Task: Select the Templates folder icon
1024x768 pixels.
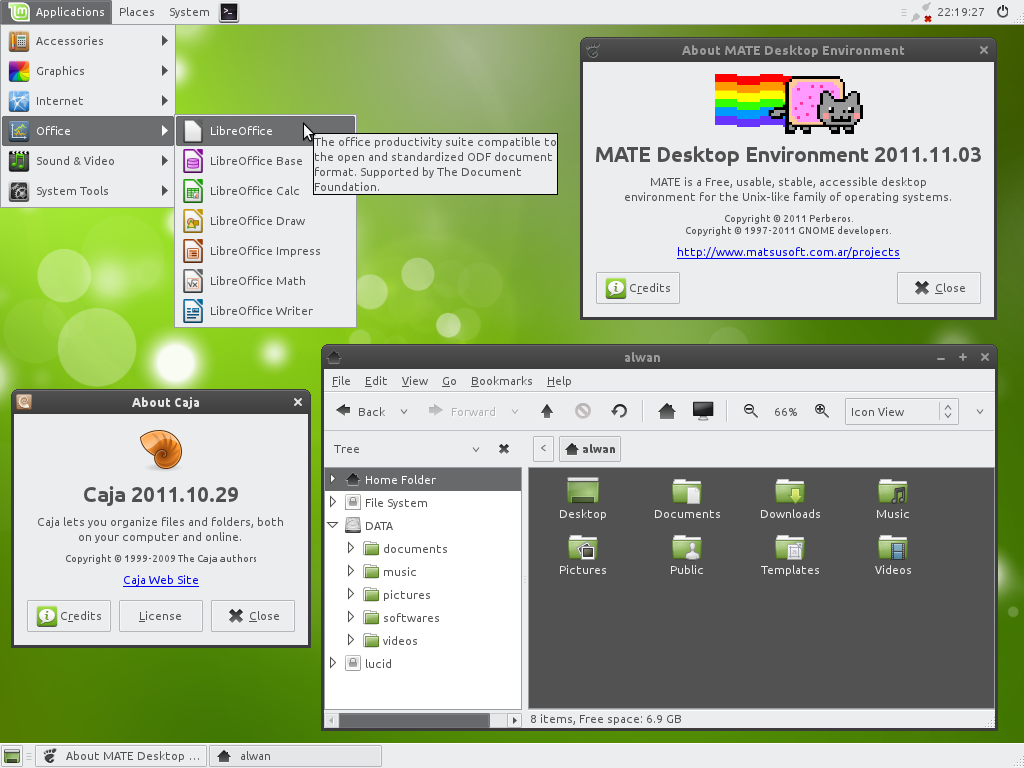Action: click(790, 555)
